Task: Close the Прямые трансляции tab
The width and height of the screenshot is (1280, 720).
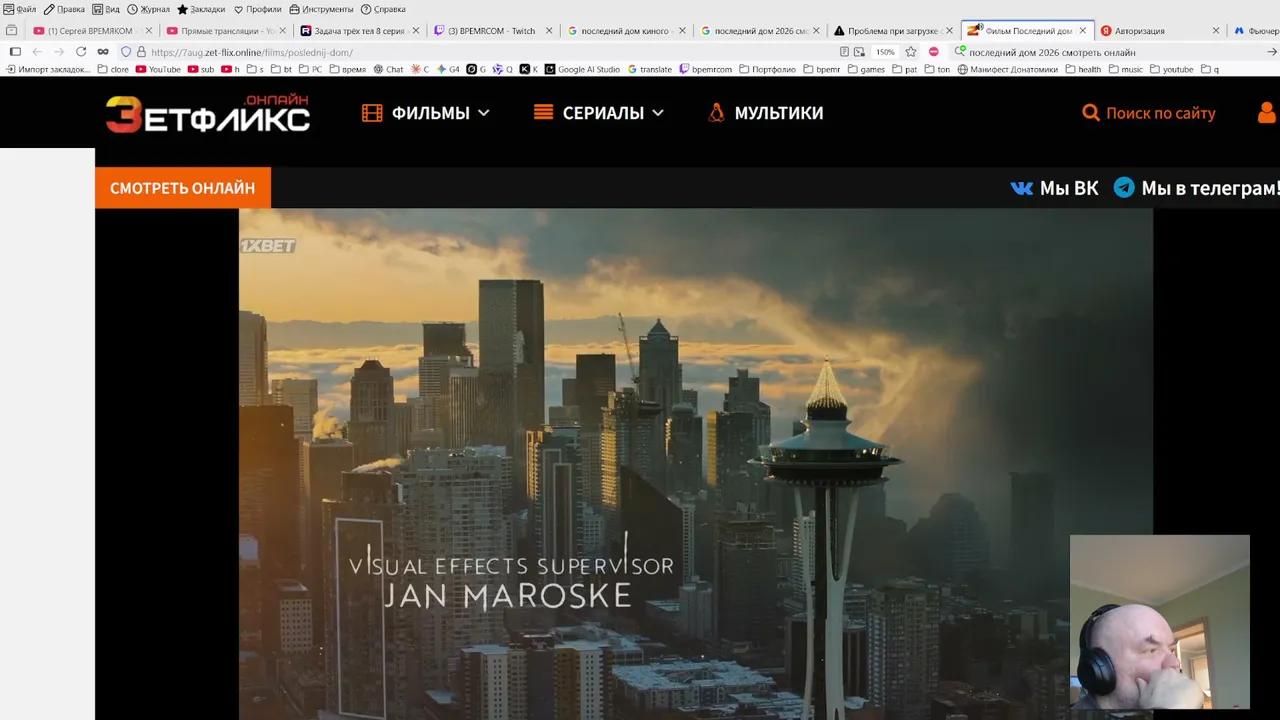Action: pyautogui.click(x=283, y=31)
